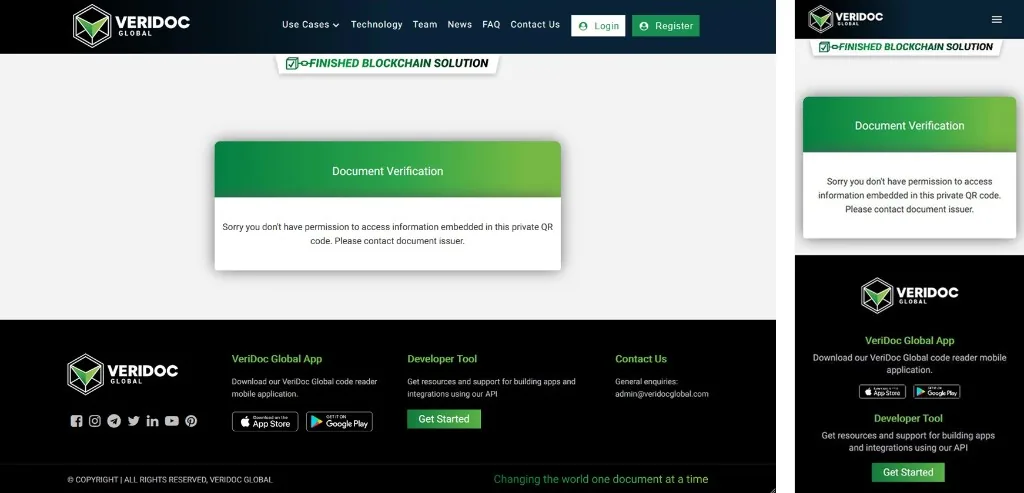Click the Contact Us footer heading

click(641, 358)
